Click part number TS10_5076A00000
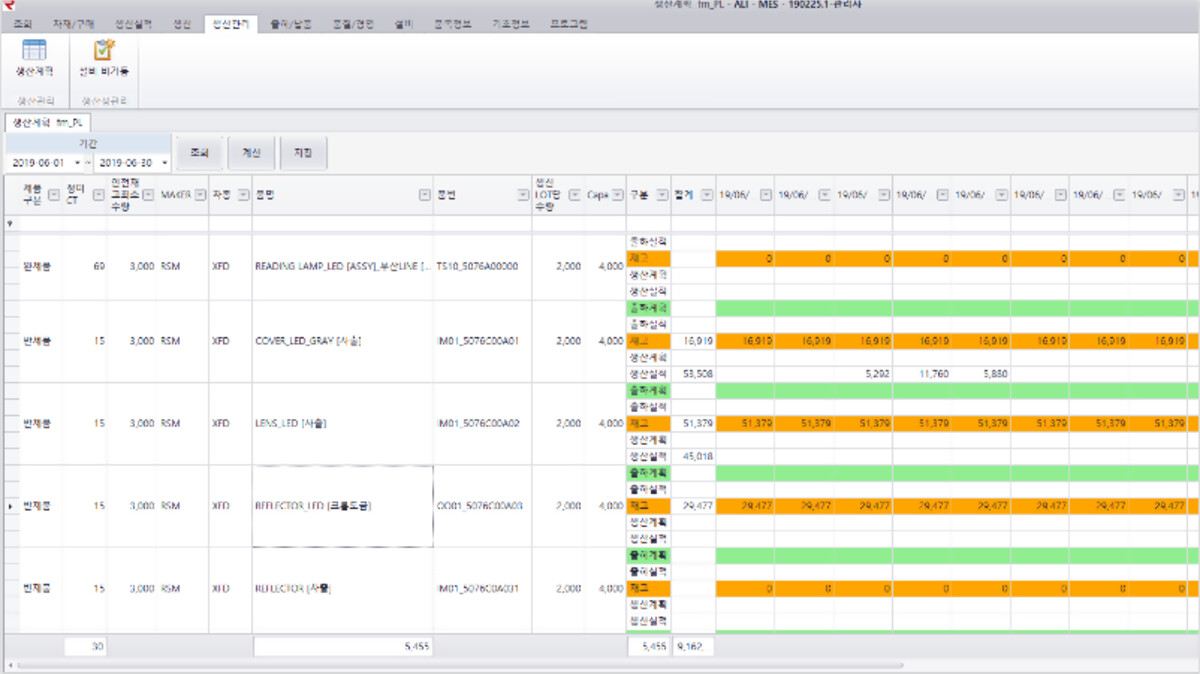Viewport: 1200px width, 674px height. [x=477, y=267]
